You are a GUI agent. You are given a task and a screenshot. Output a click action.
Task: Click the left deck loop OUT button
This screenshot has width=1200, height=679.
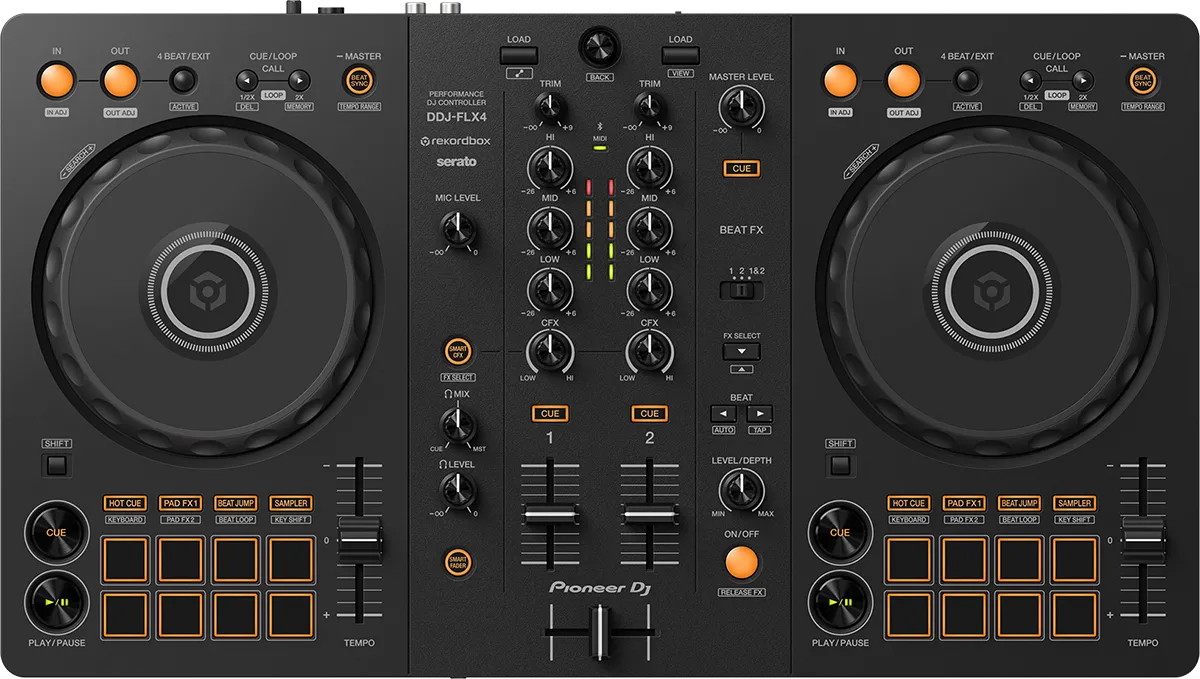click(x=119, y=80)
